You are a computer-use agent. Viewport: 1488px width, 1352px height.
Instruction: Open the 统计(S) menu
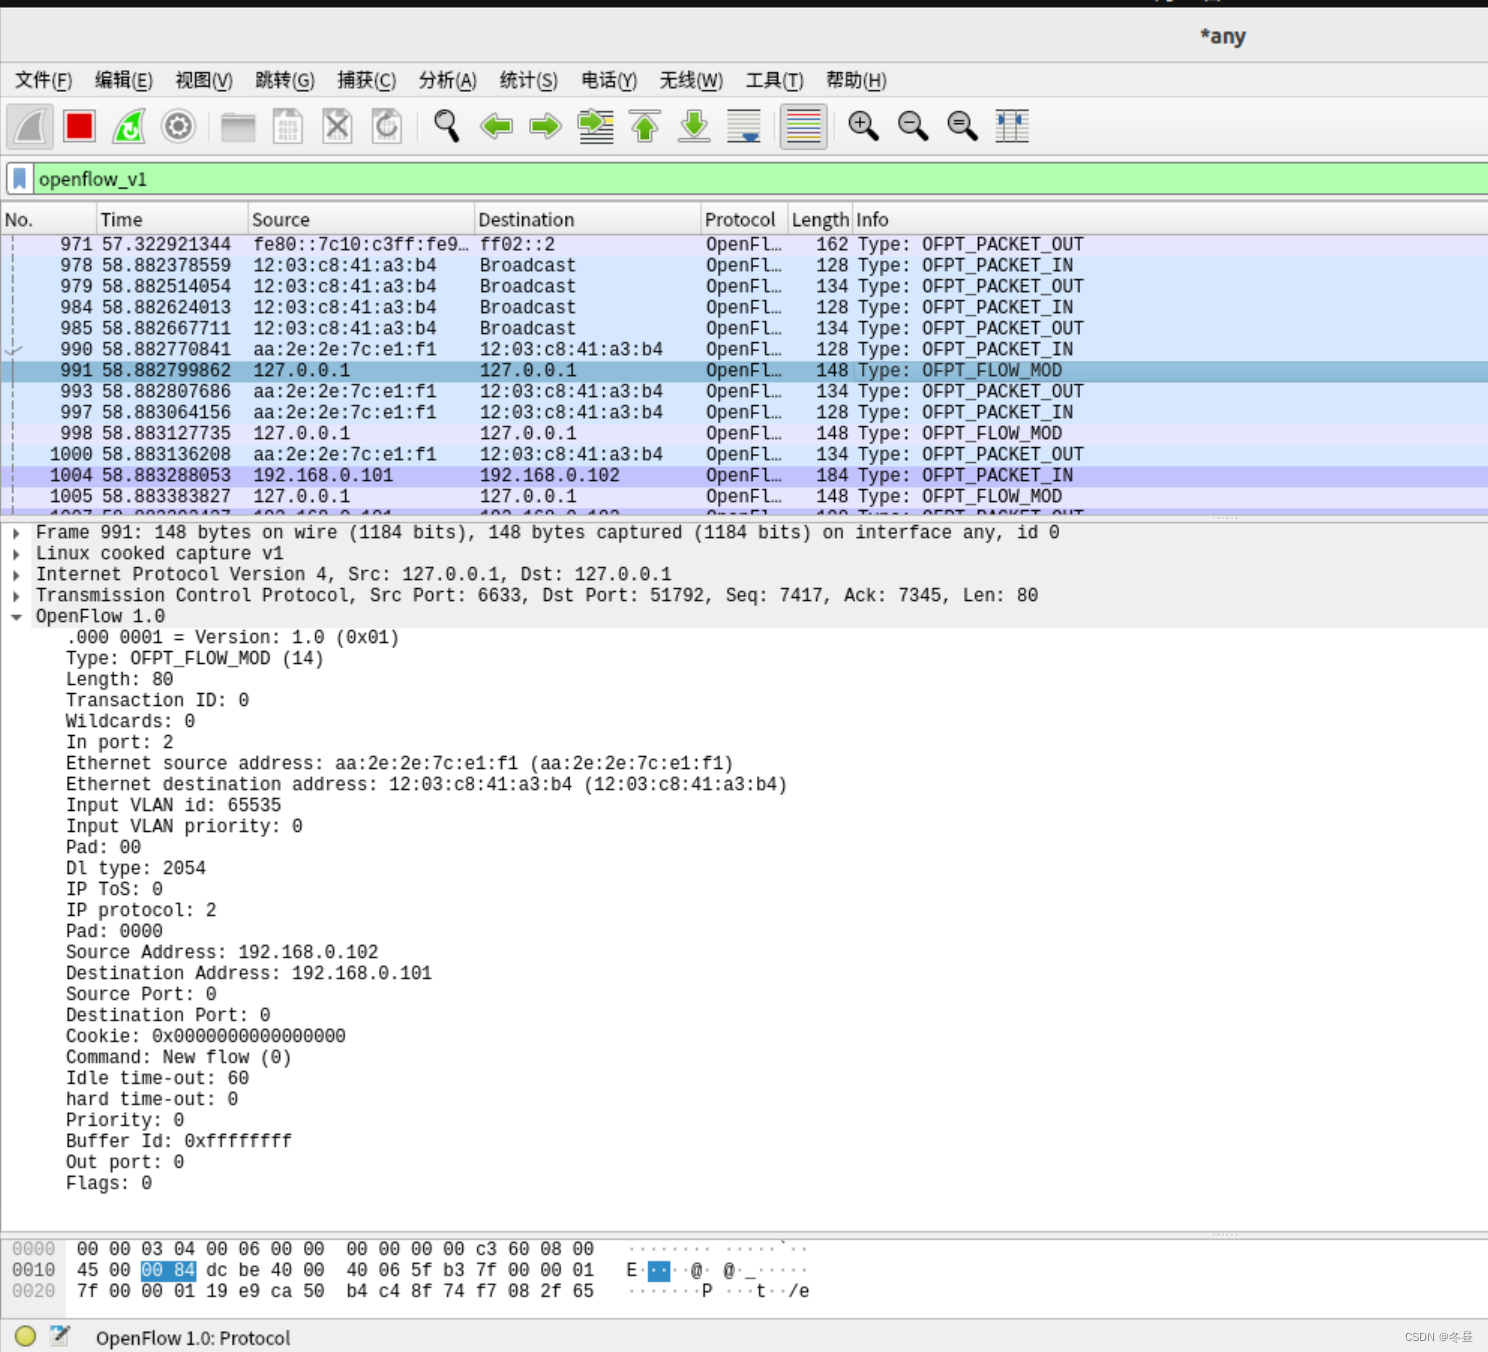click(528, 80)
